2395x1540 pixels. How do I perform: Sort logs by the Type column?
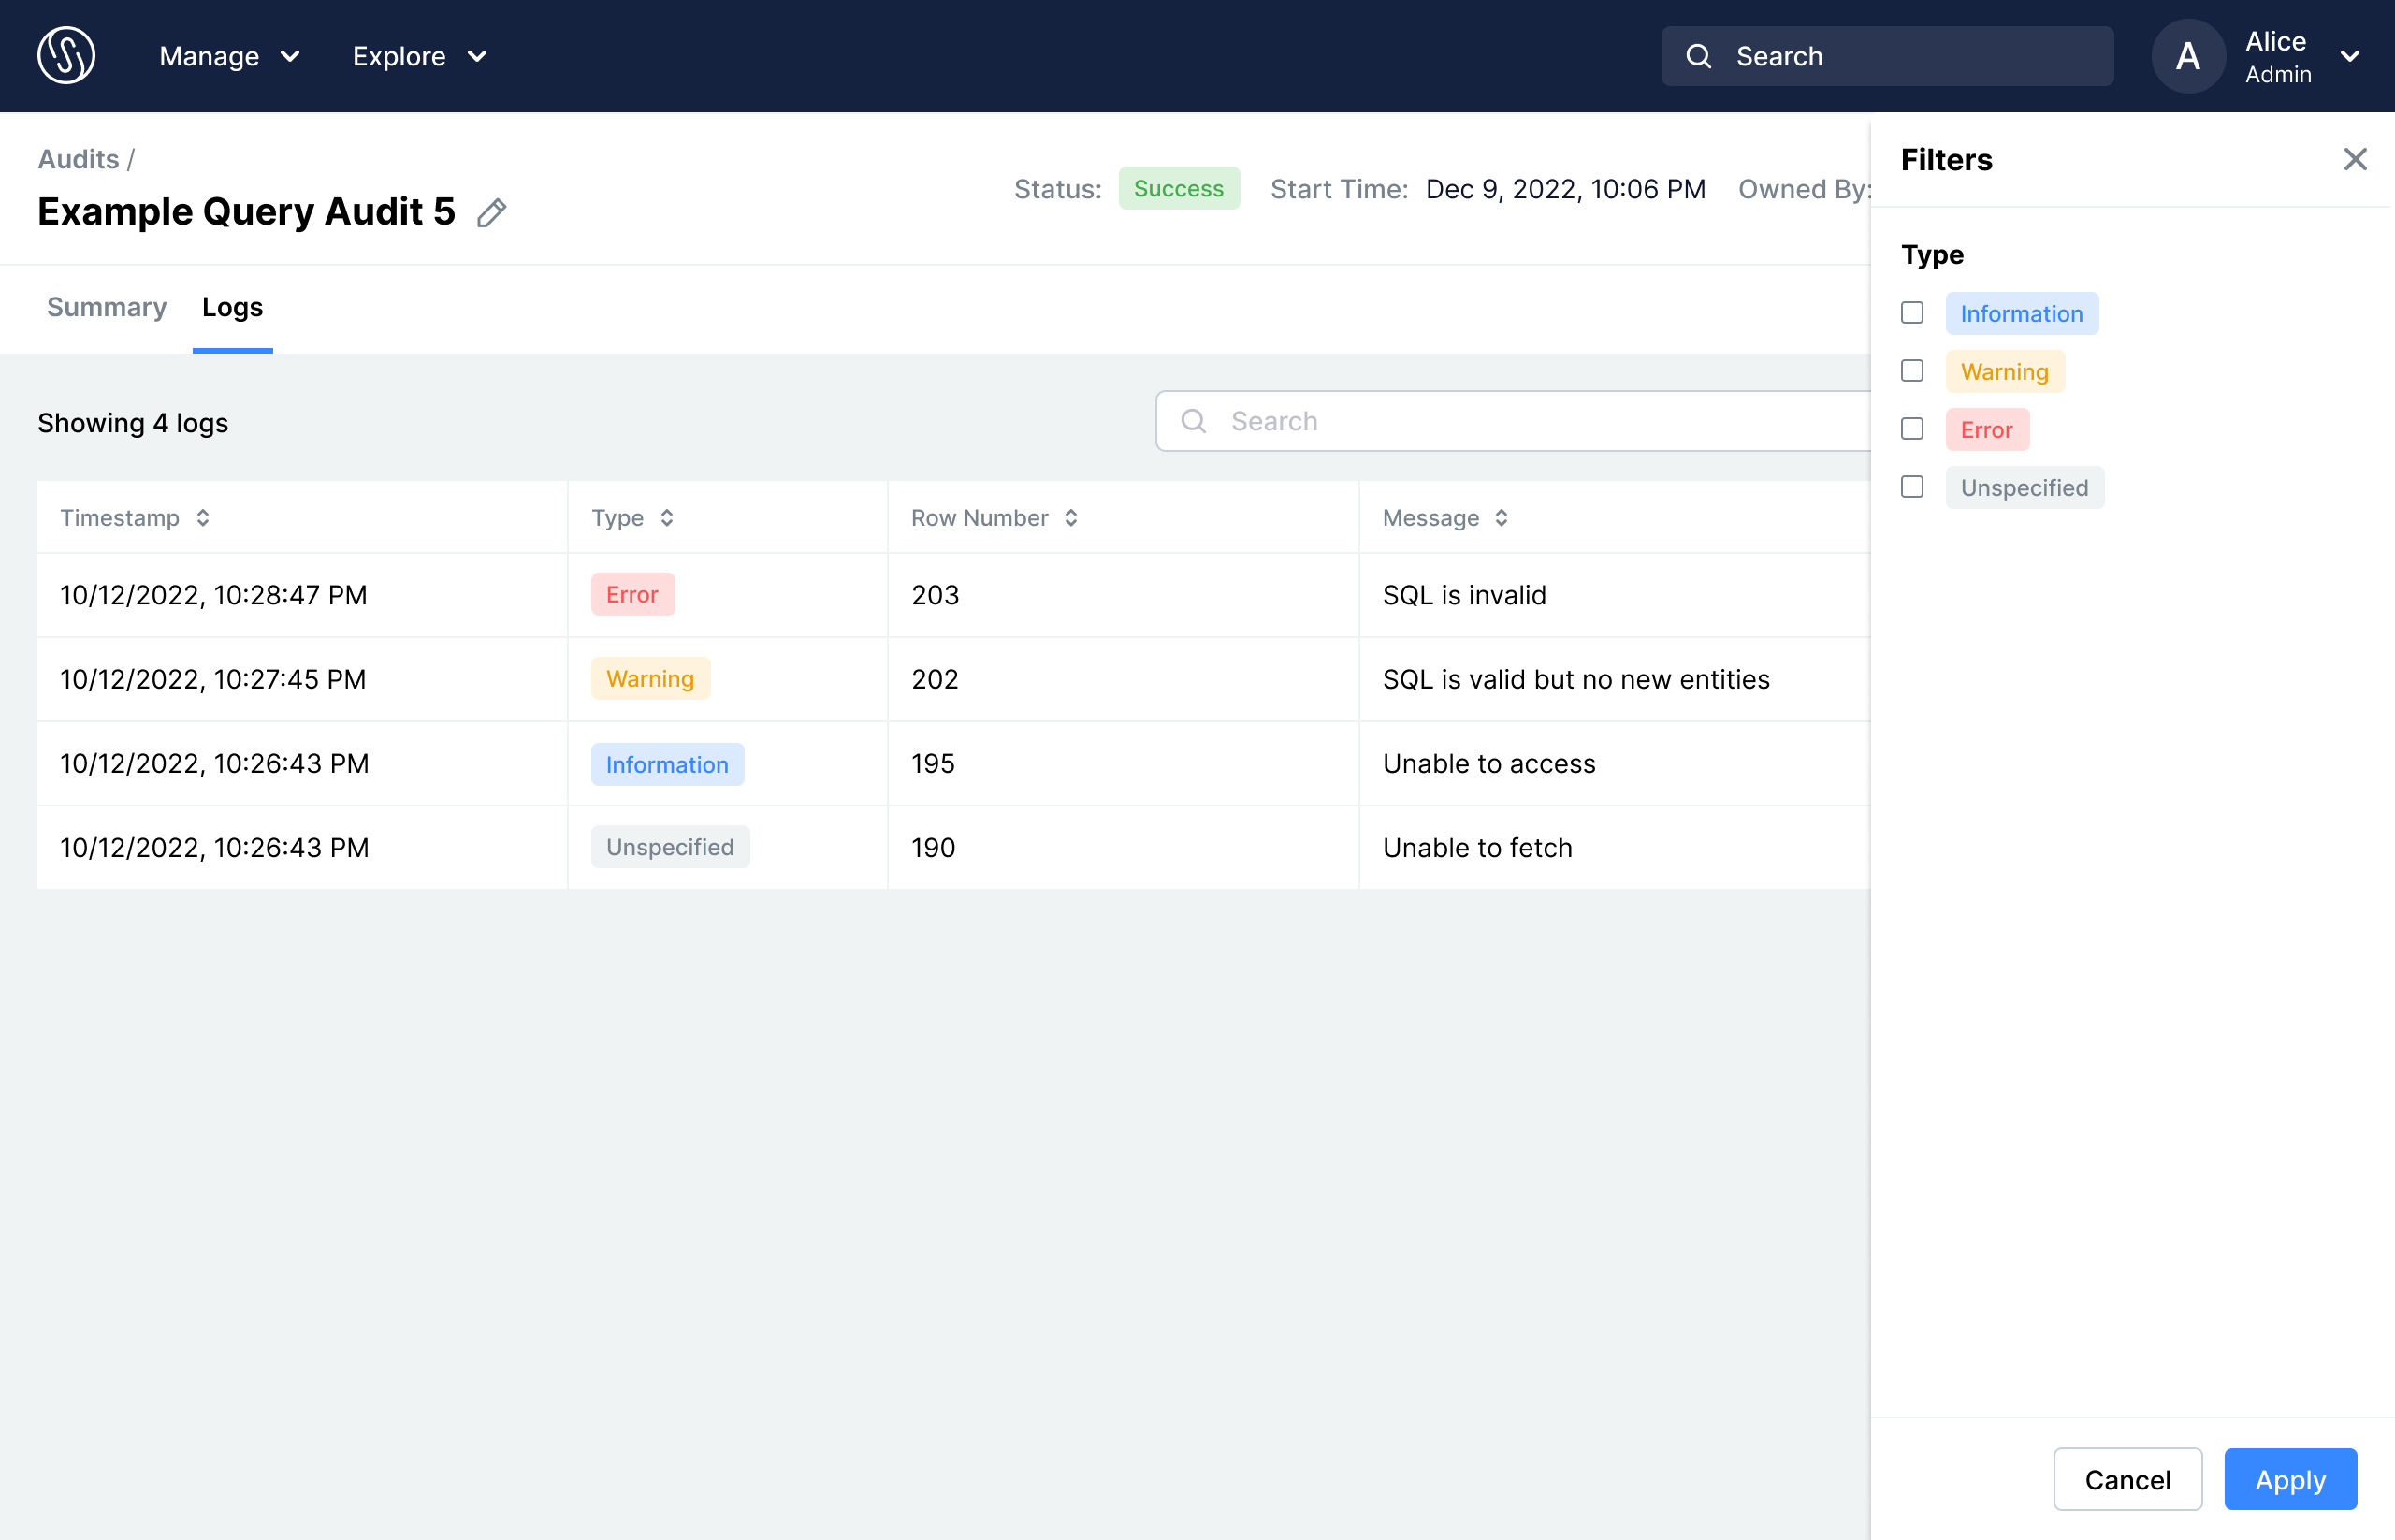(667, 518)
